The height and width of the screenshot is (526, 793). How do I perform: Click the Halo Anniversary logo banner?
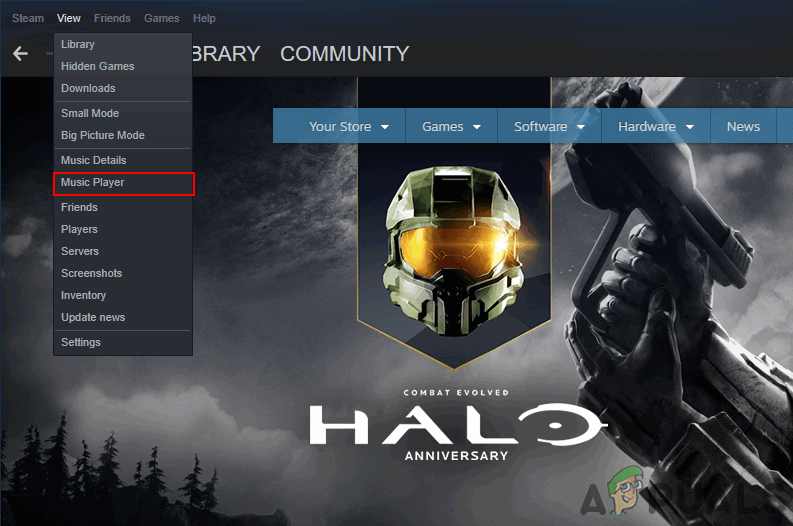click(457, 425)
